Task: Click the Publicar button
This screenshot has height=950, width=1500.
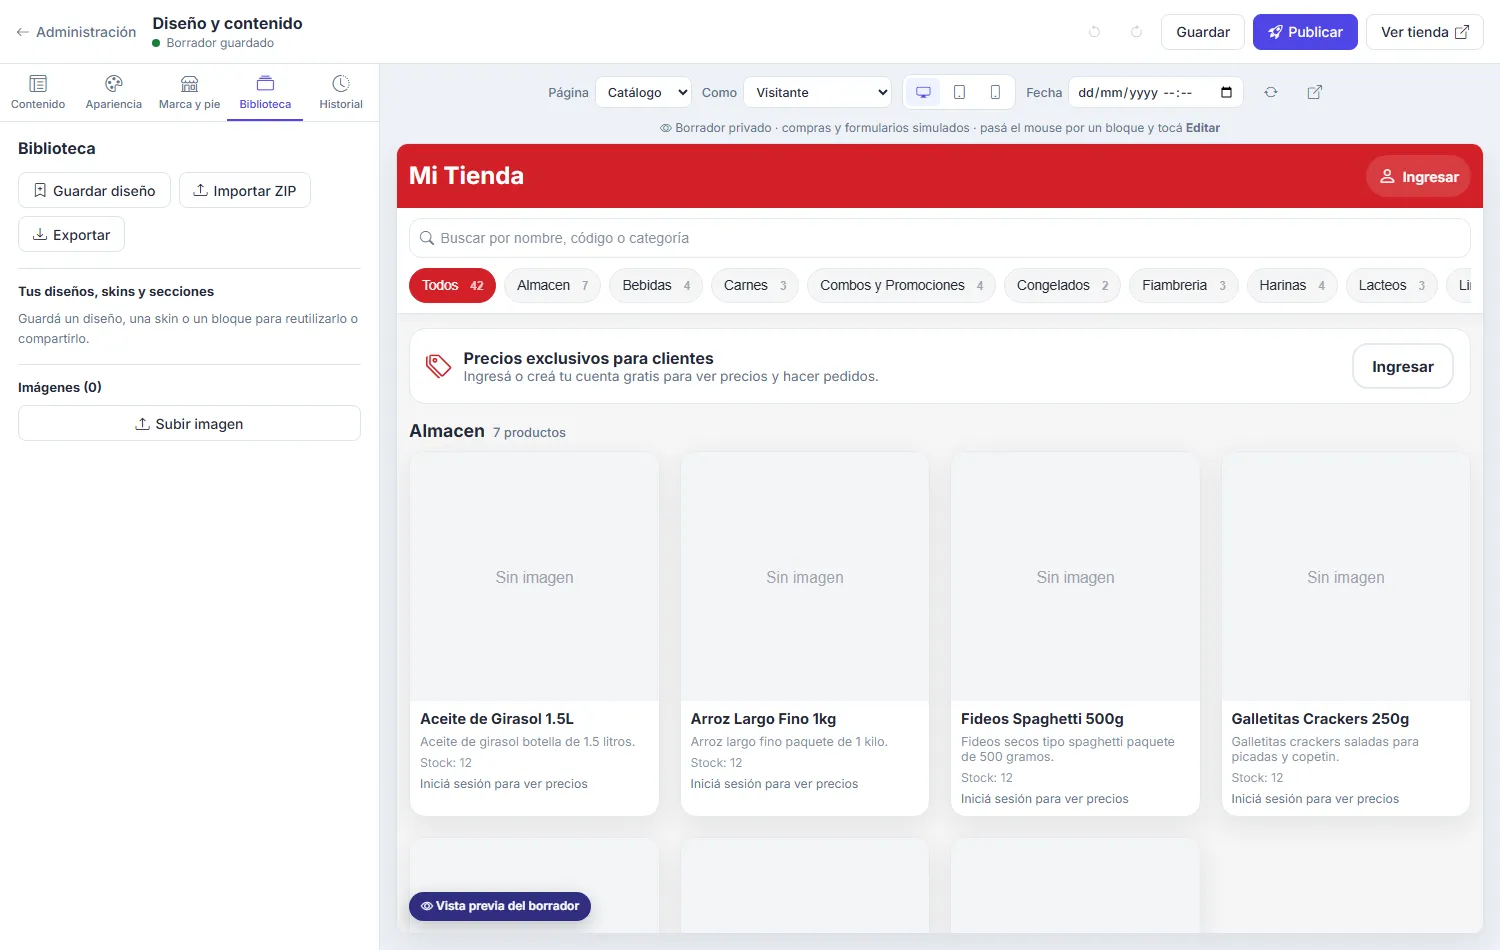Action: [x=1305, y=32]
